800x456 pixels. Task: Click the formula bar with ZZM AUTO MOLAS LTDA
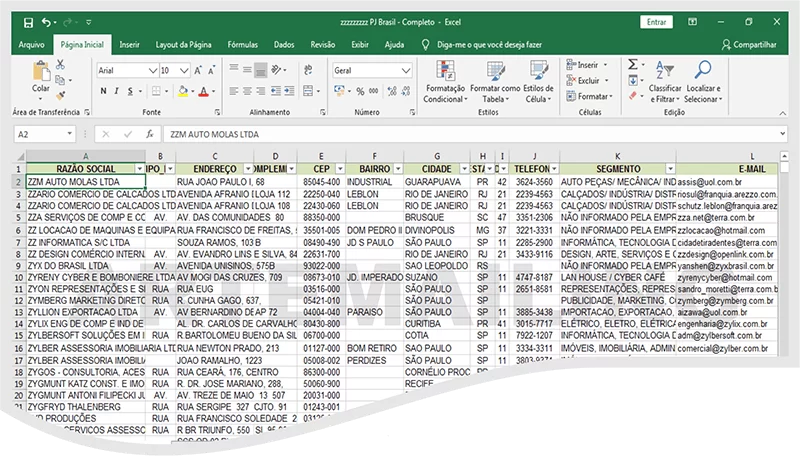pyautogui.click(x=474, y=134)
